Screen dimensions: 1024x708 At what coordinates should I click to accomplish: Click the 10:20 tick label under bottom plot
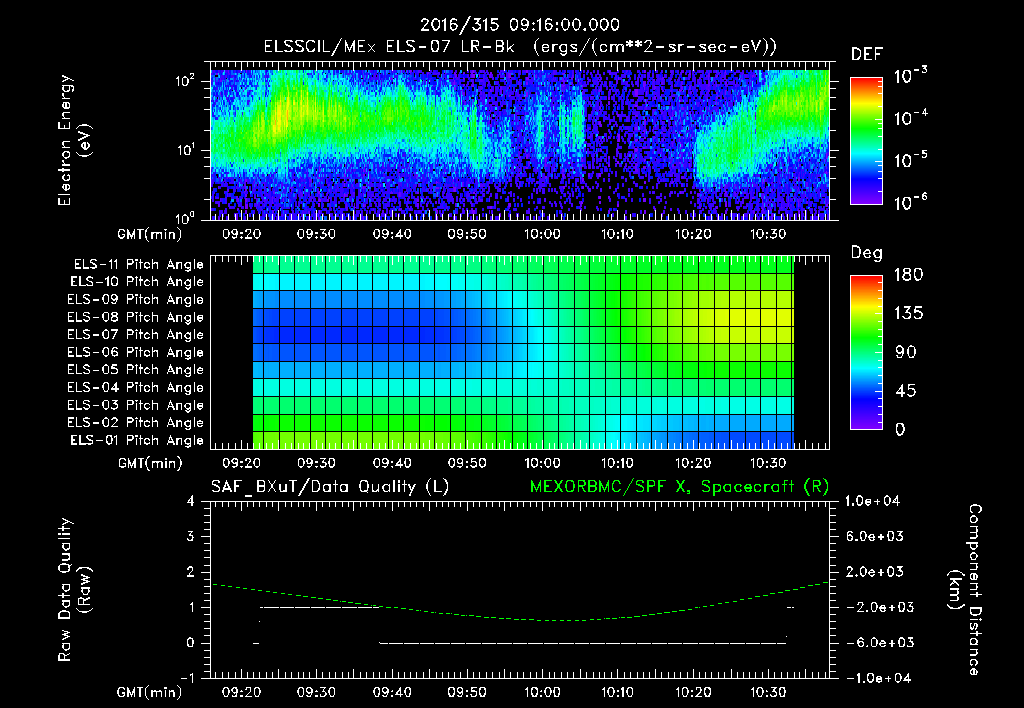[692, 692]
